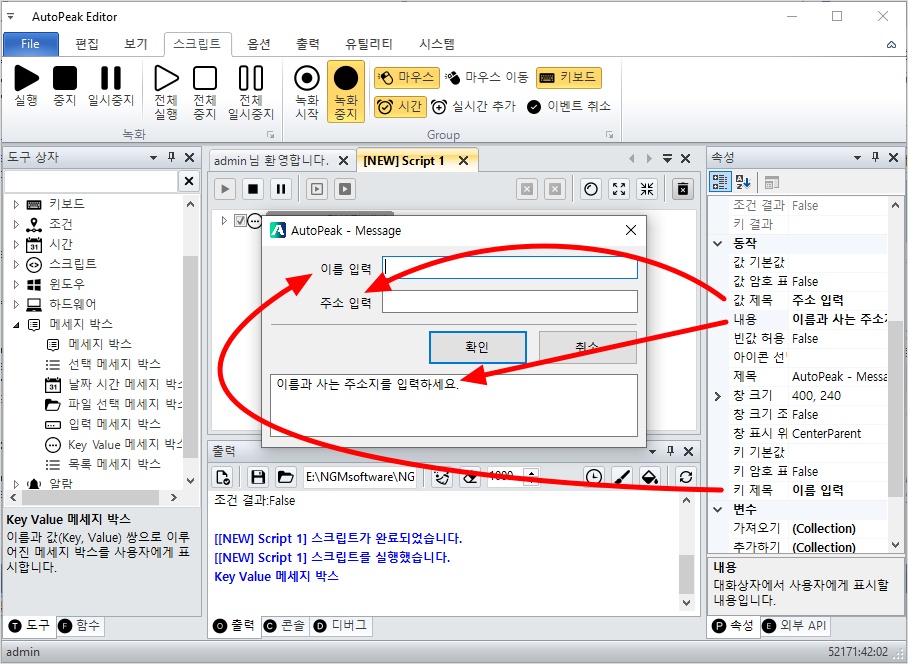Toggle 마우스 이동 recording option
Viewport: 908px width, 664px height.
click(x=487, y=77)
